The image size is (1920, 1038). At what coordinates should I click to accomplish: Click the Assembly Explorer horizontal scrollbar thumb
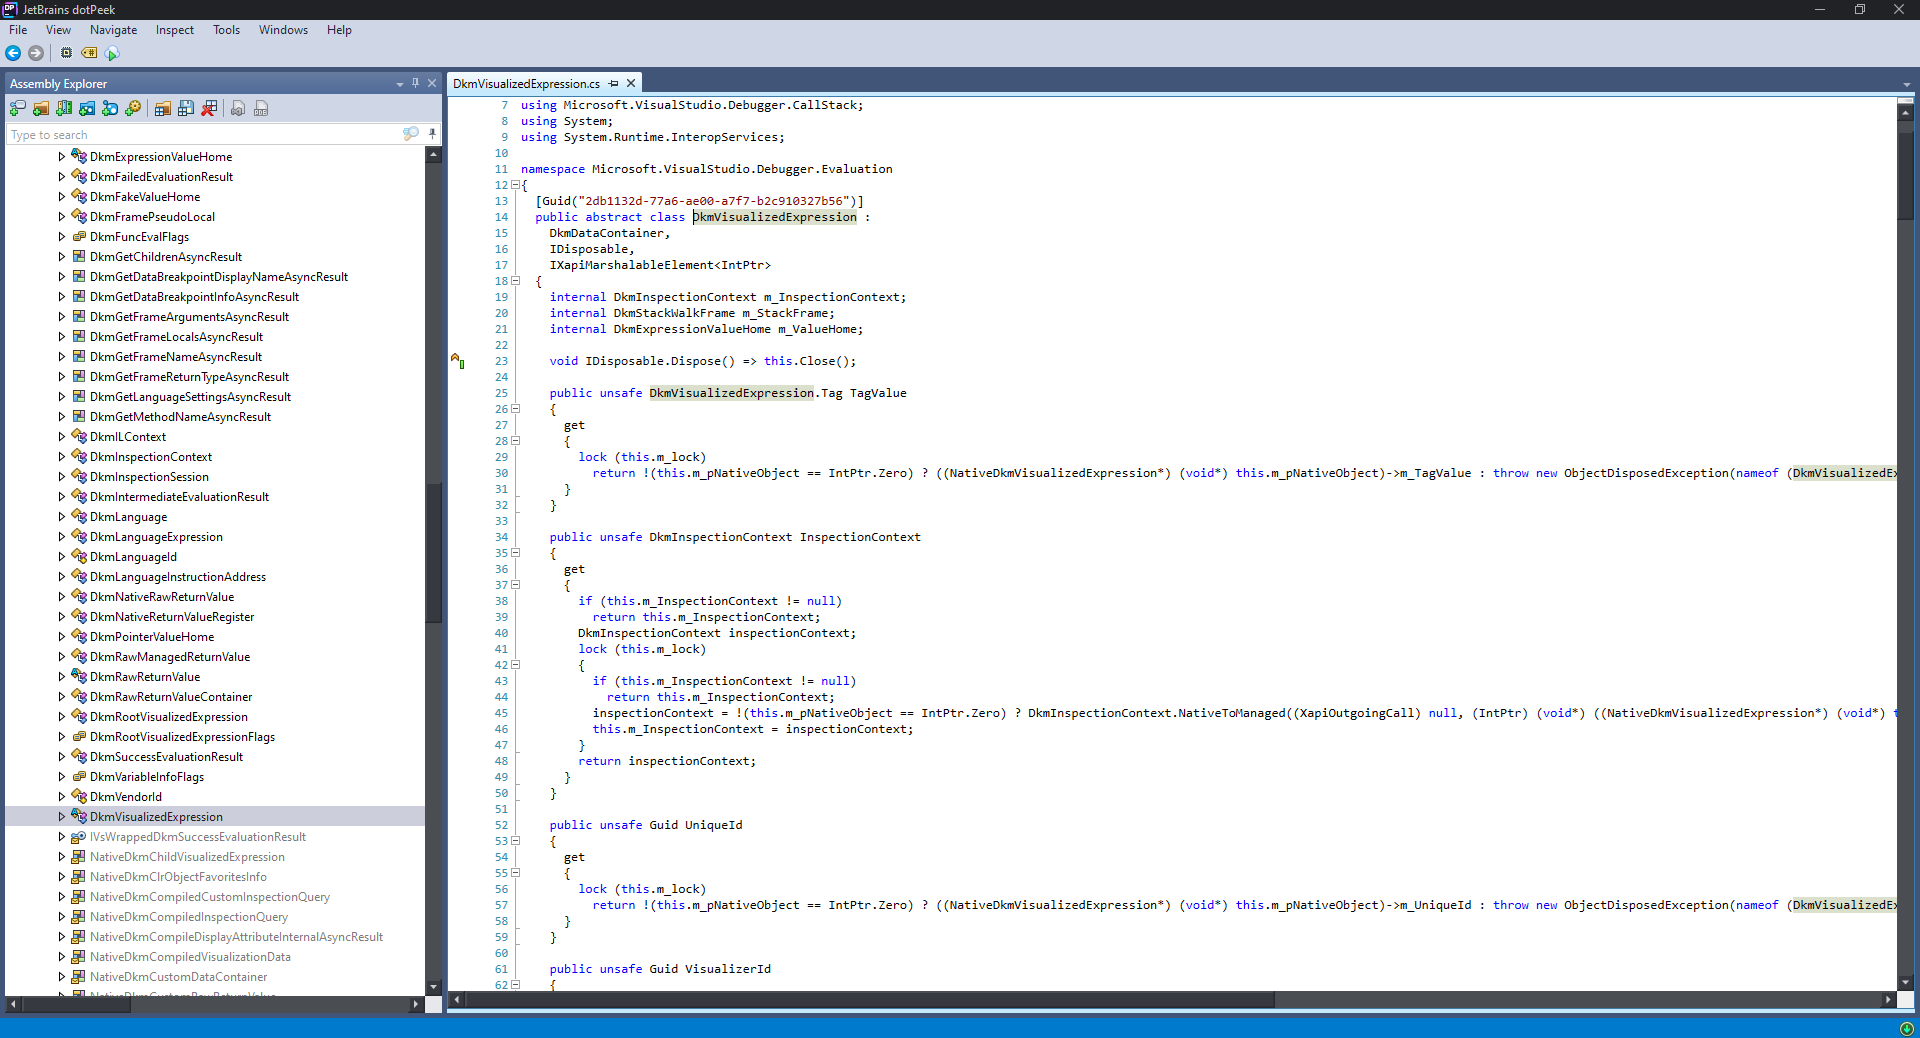coord(75,1004)
